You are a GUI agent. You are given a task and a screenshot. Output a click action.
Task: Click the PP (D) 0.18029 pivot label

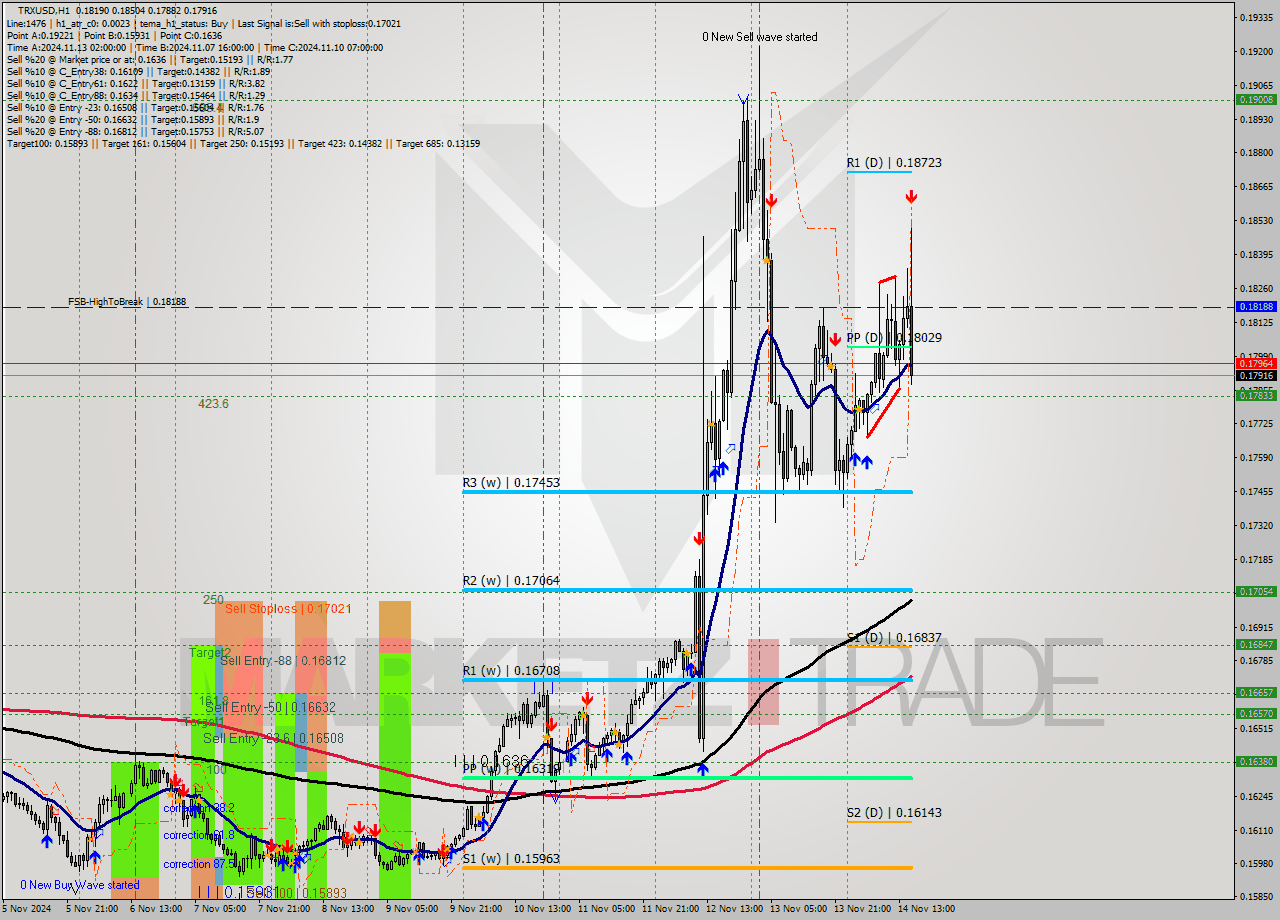pyautogui.click(x=894, y=338)
